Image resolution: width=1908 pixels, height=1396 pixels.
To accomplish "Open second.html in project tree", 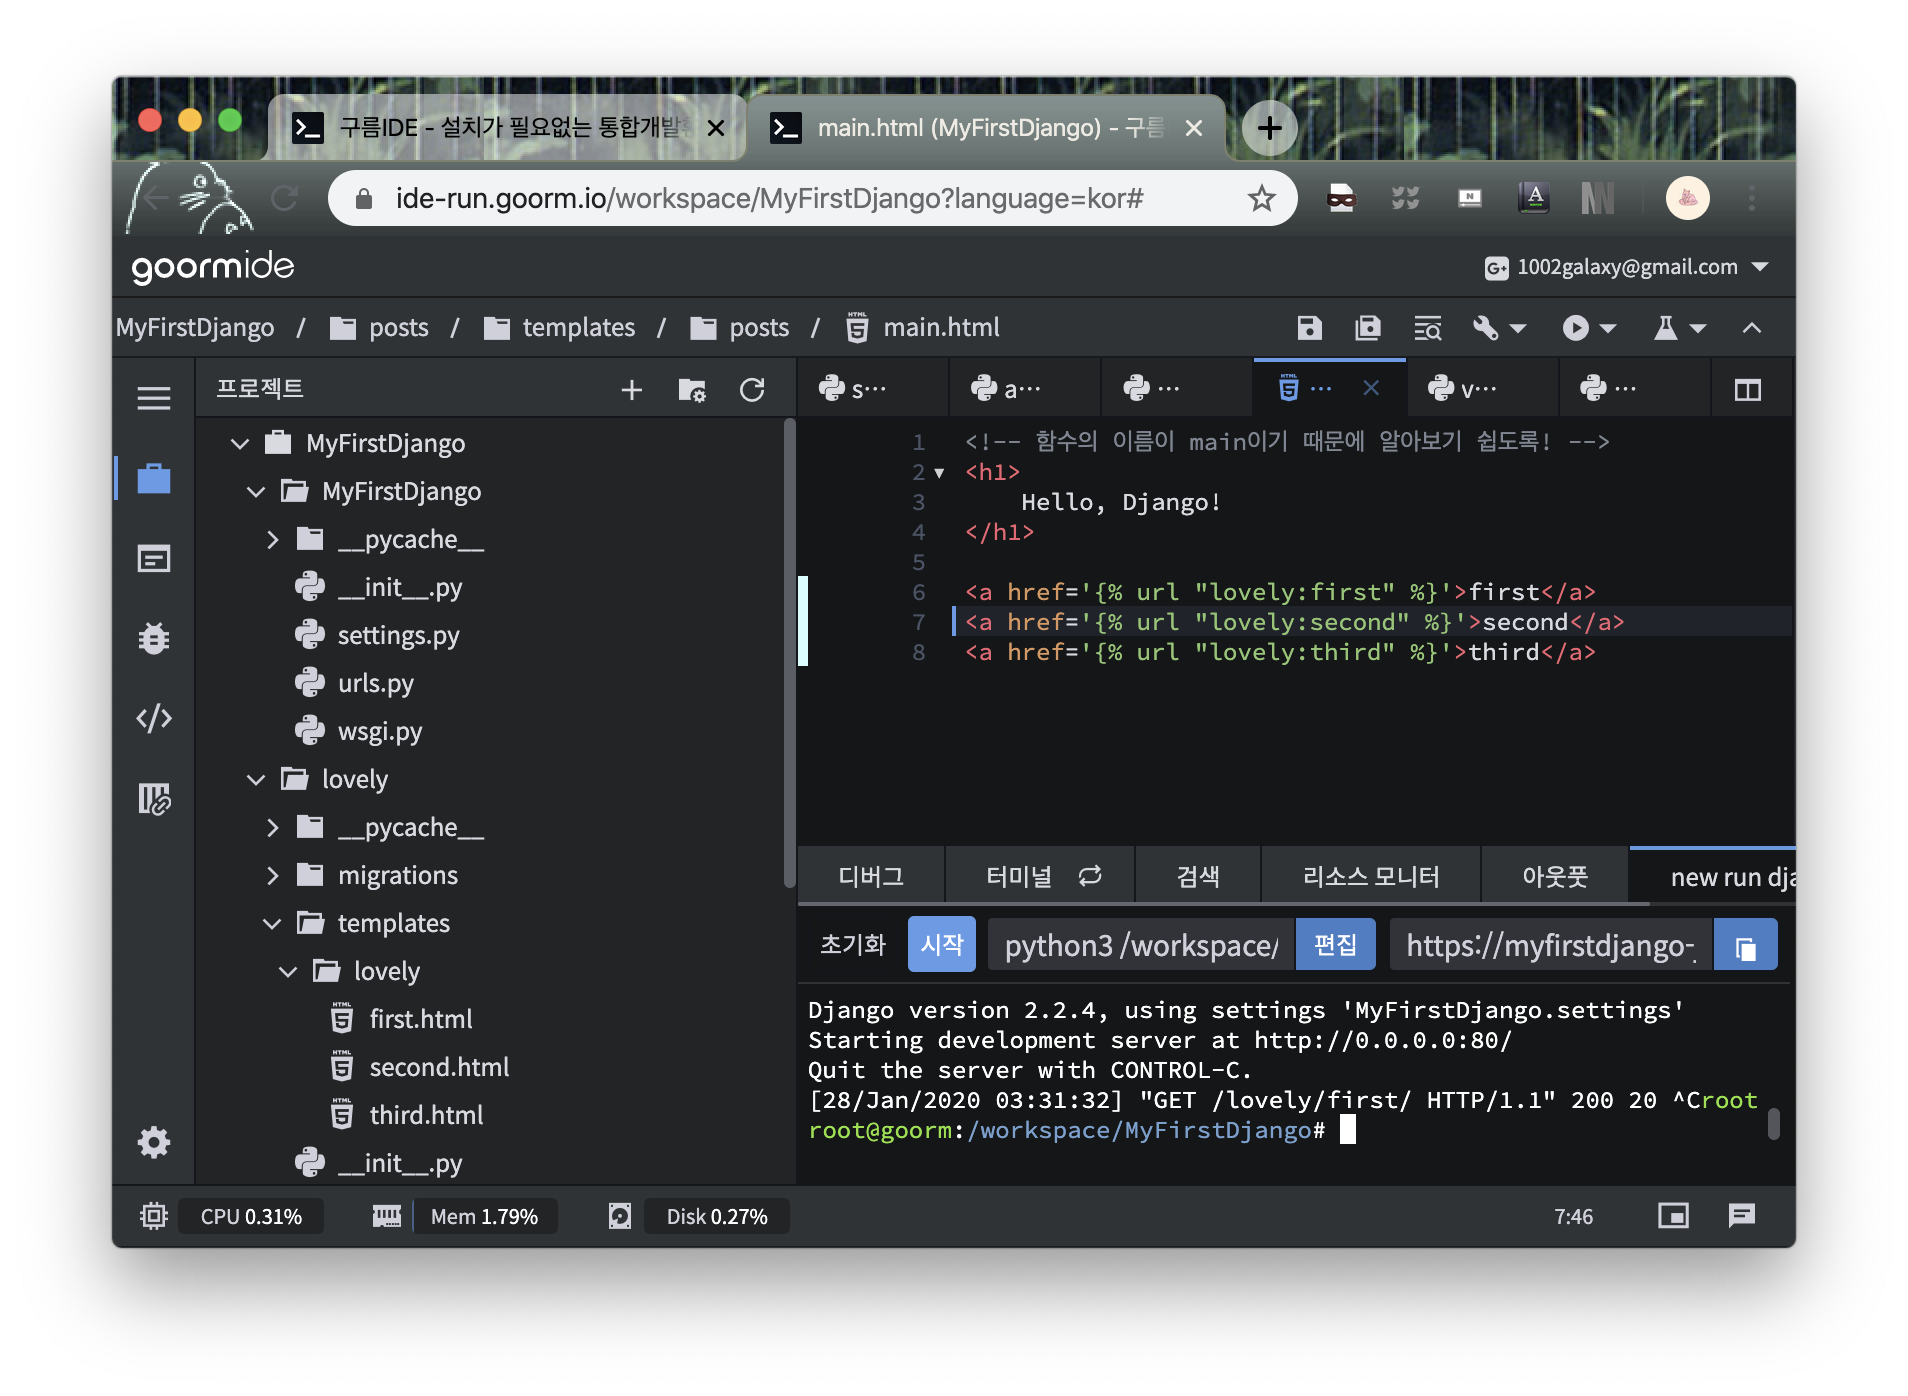I will click(438, 1067).
